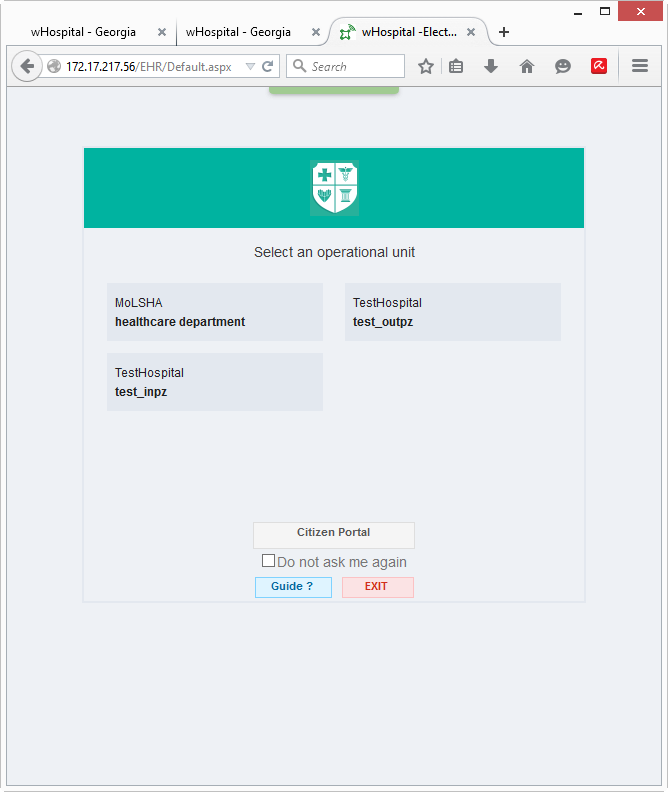Screen dimensions: 668x792
Task: Reload the page using the refresh icon
Action: click(x=268, y=66)
